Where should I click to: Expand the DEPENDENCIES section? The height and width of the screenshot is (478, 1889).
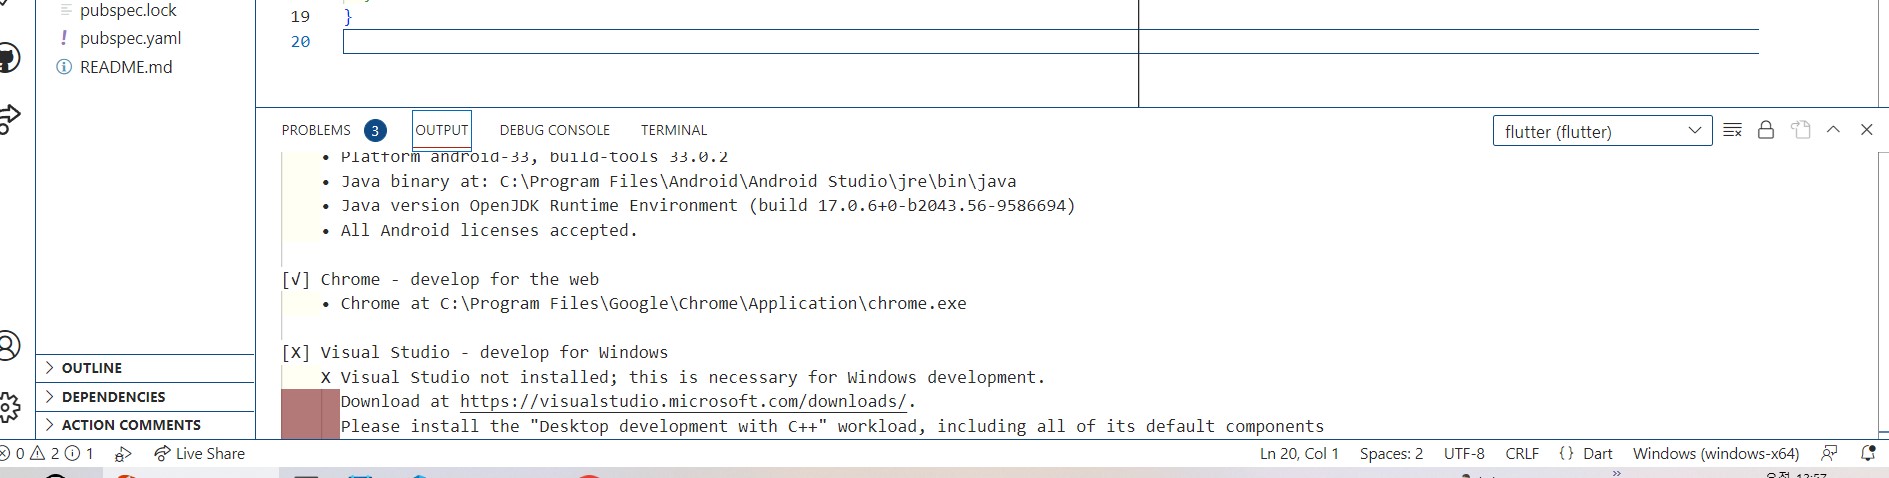[x=146, y=397]
